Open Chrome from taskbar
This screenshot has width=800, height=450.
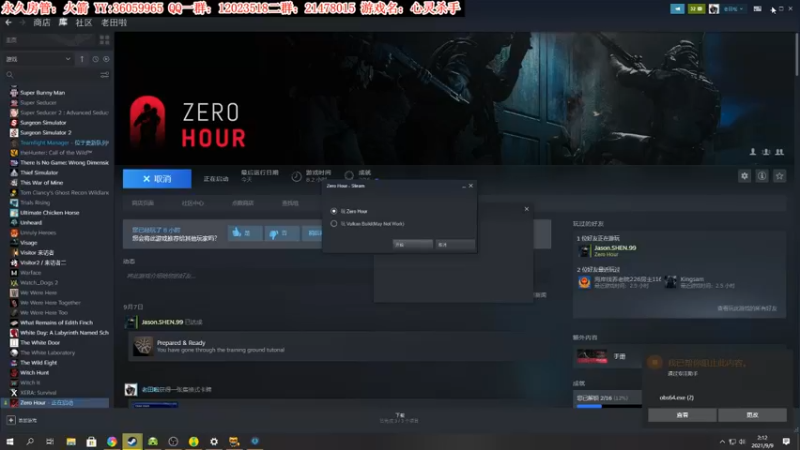(112, 441)
